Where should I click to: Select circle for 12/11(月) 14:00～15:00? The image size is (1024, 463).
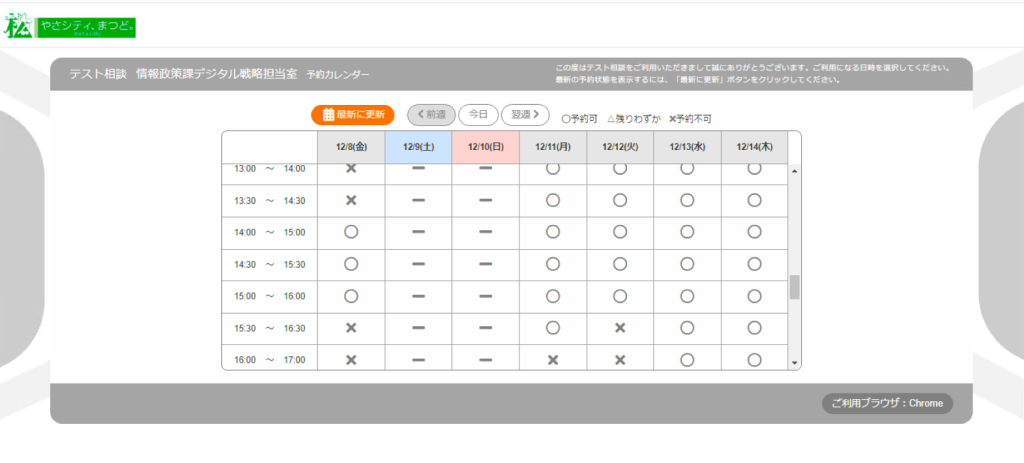pos(553,232)
